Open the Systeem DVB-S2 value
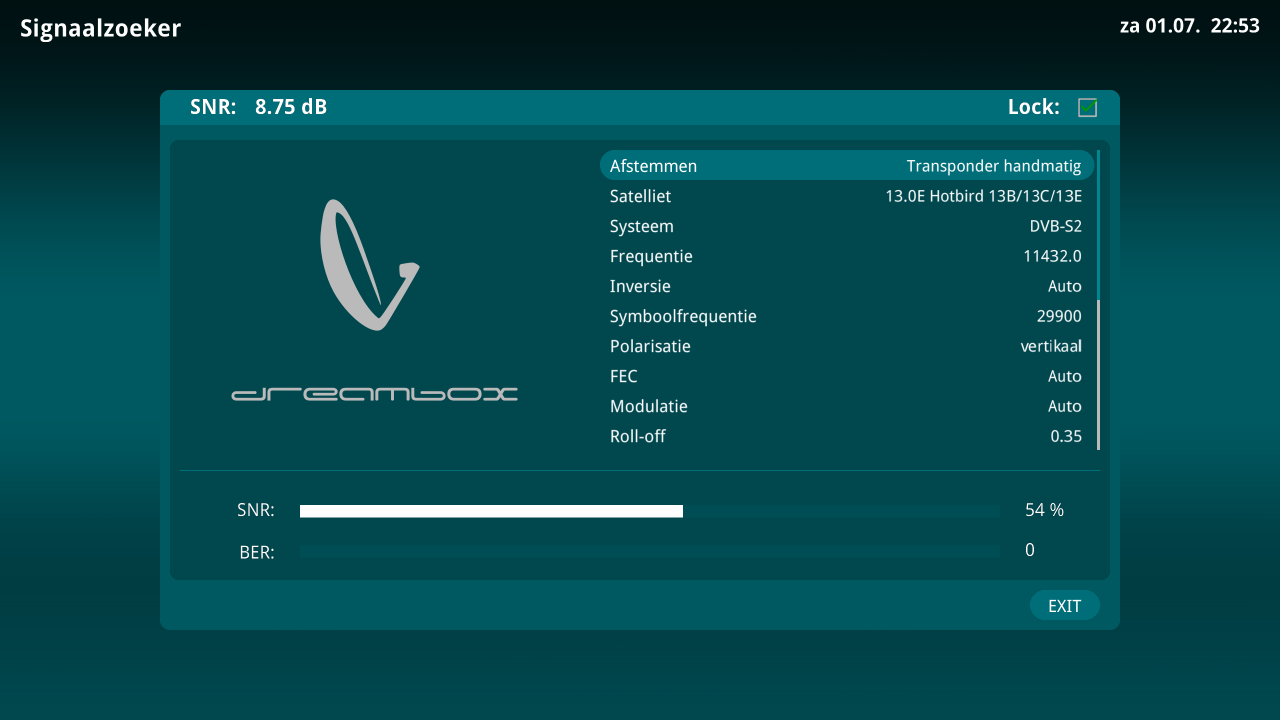Screen dimensions: 1280x720 (x=1055, y=226)
